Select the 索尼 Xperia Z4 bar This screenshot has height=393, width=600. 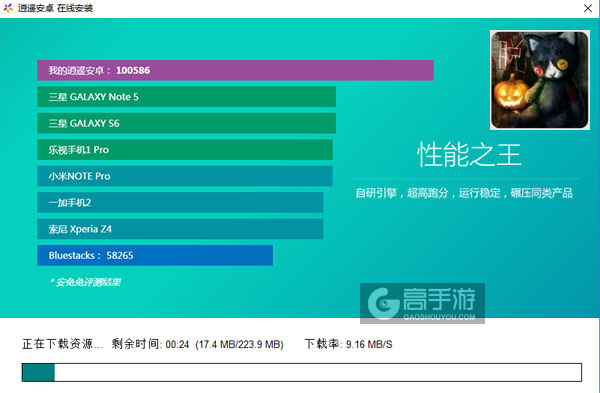click(x=180, y=229)
